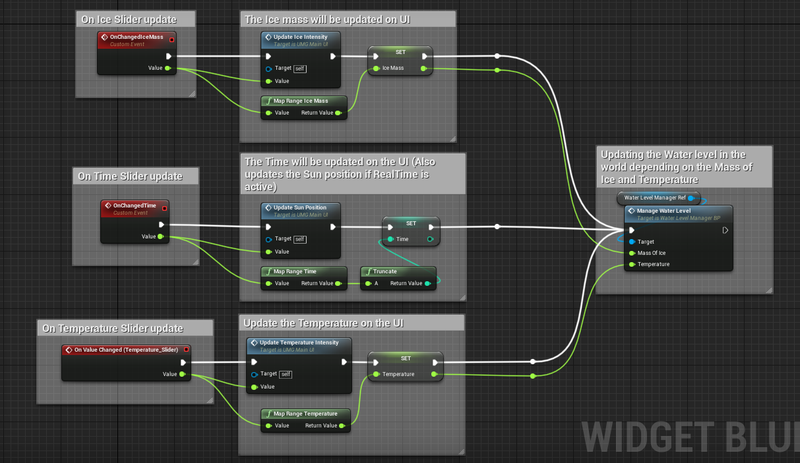800x463 pixels.
Task: Click the Manage Water Level node icon
Action: pyautogui.click(x=630, y=211)
